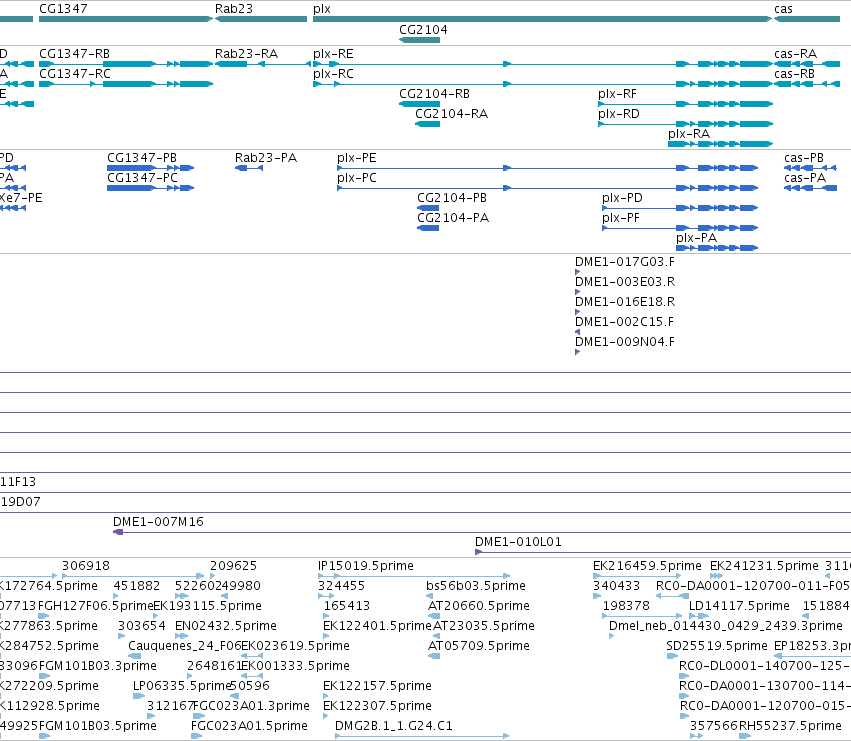Select EST 451882
Viewport: 851px width, 741px height.
pos(116,596)
